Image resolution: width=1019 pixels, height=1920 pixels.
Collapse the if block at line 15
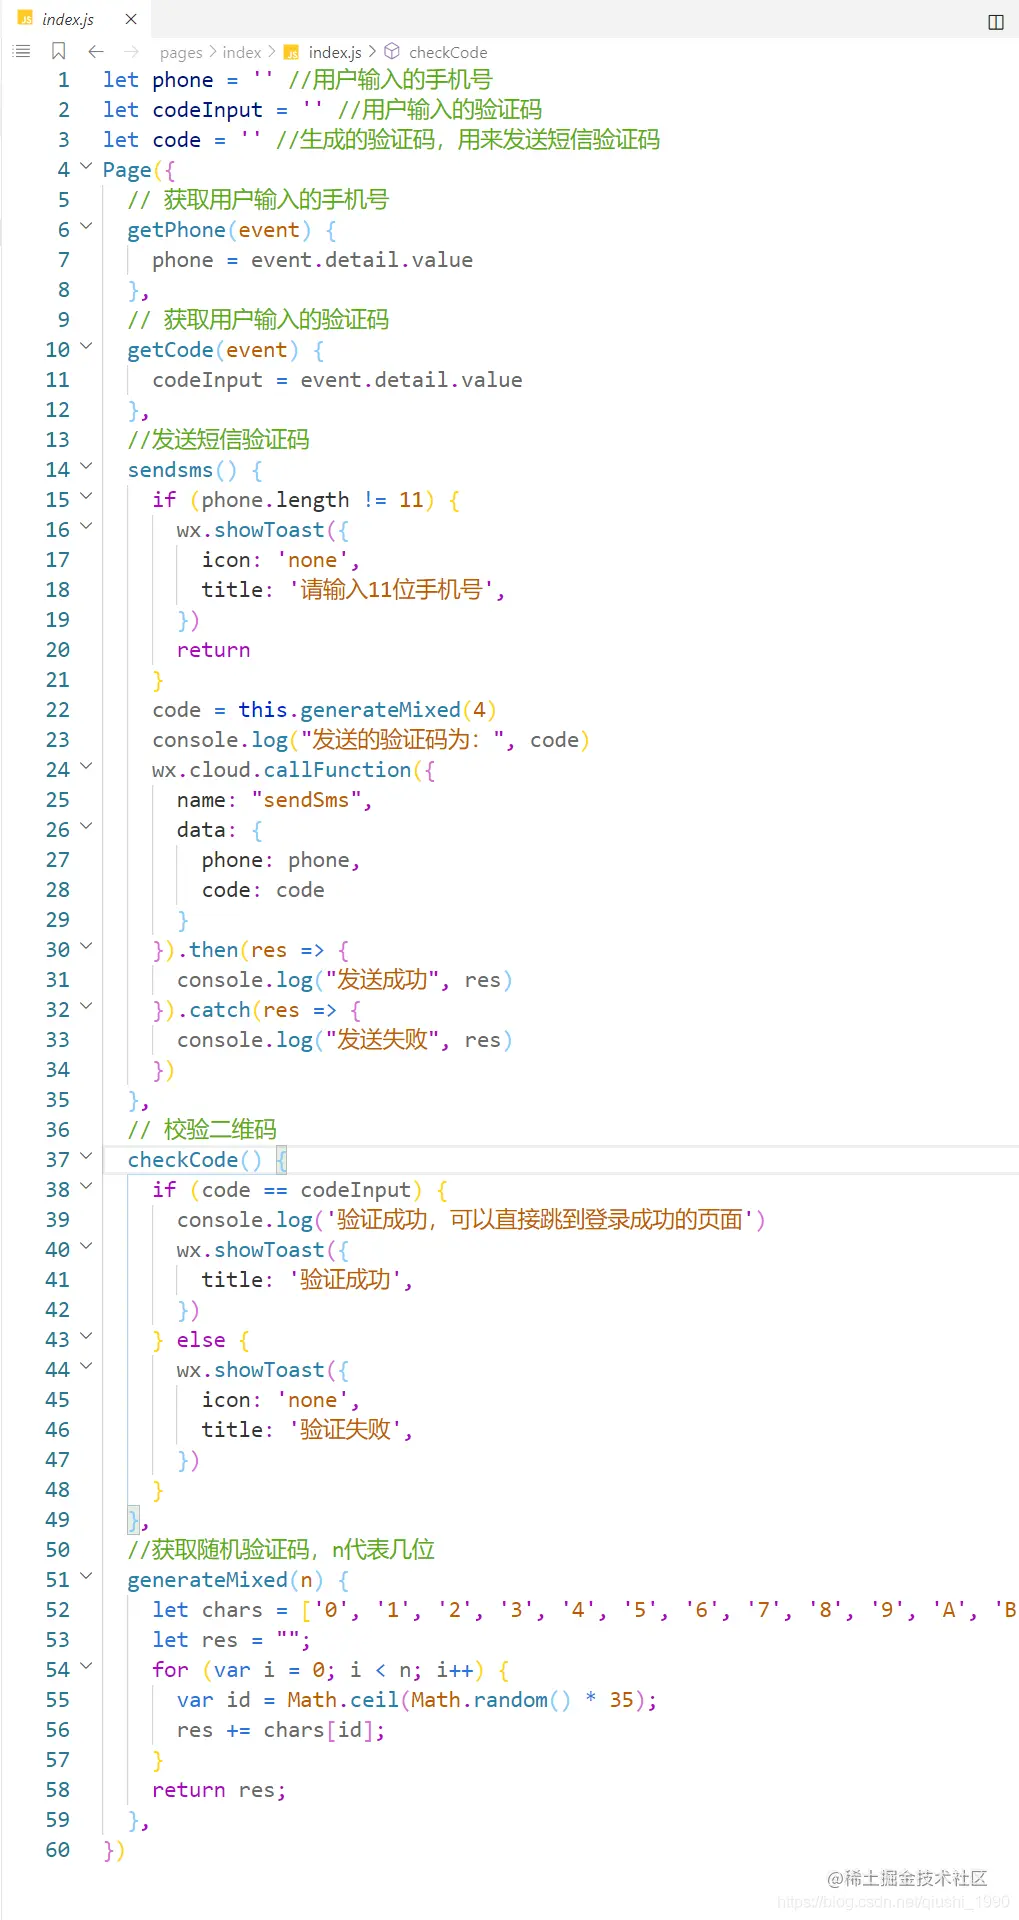pyautogui.click(x=86, y=497)
